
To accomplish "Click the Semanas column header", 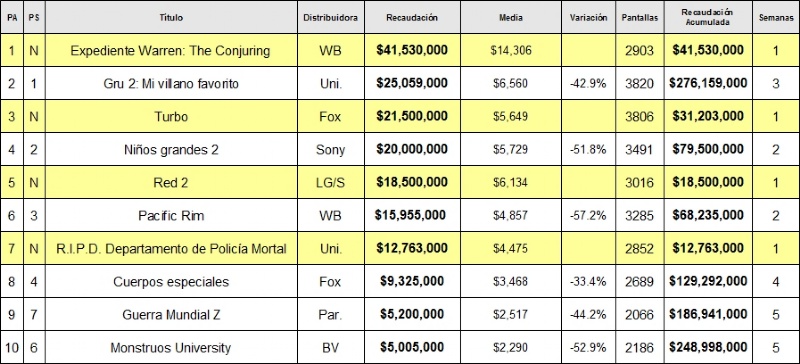I will coord(776,17).
